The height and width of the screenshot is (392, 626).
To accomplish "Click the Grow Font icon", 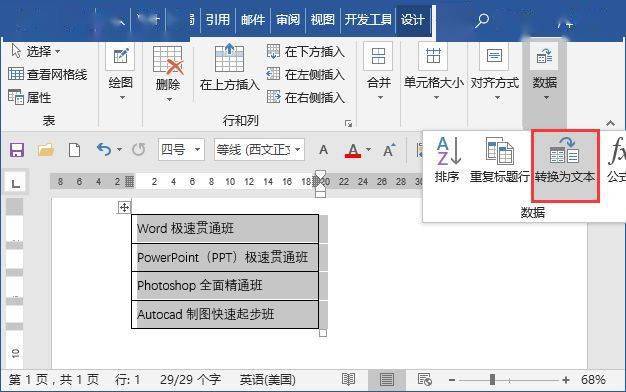I will pos(389,150).
